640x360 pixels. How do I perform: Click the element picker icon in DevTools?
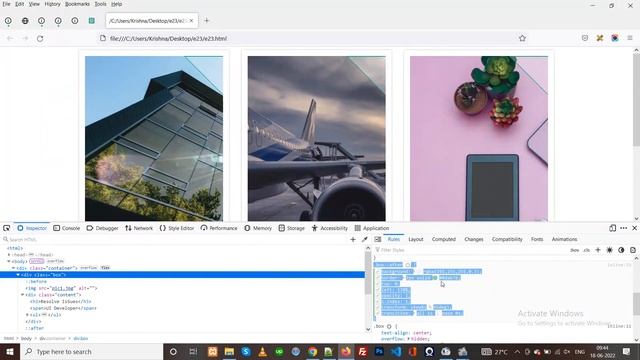[7, 228]
